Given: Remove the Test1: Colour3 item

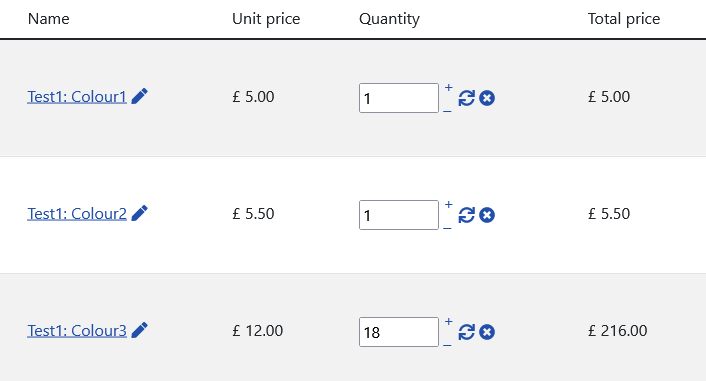Looking at the screenshot, I should pyautogui.click(x=487, y=332).
